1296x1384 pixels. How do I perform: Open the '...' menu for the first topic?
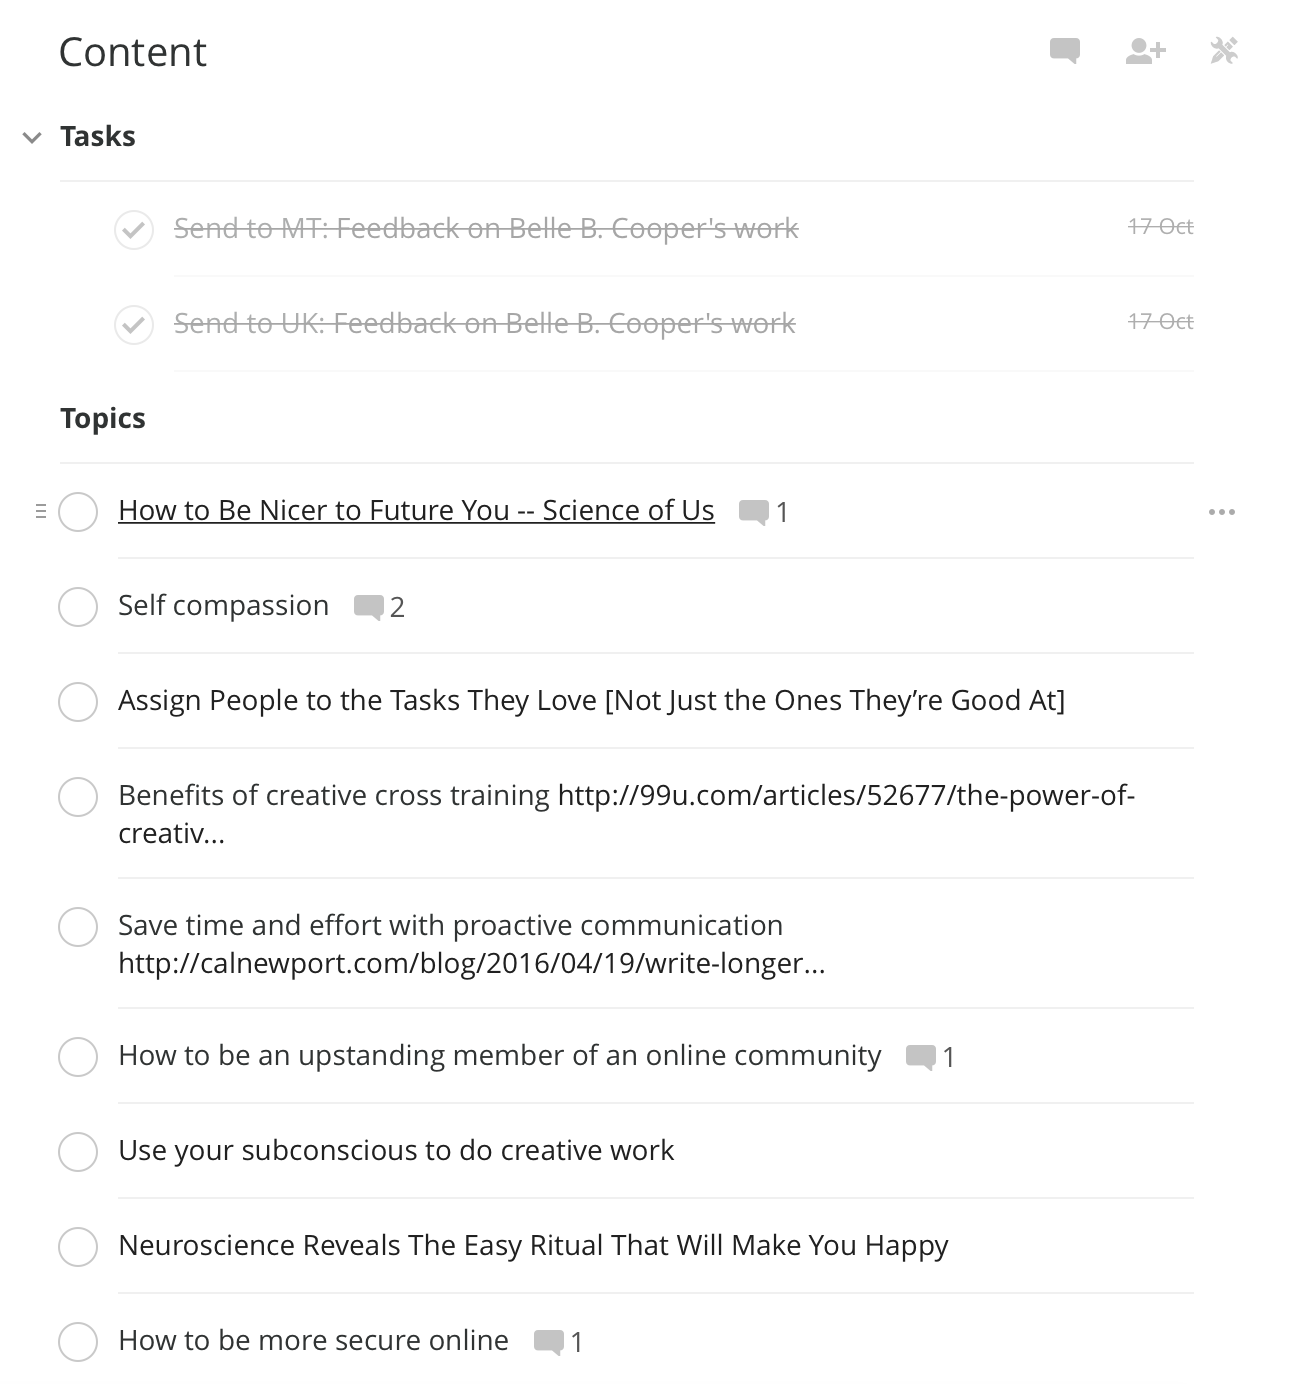[x=1222, y=511]
